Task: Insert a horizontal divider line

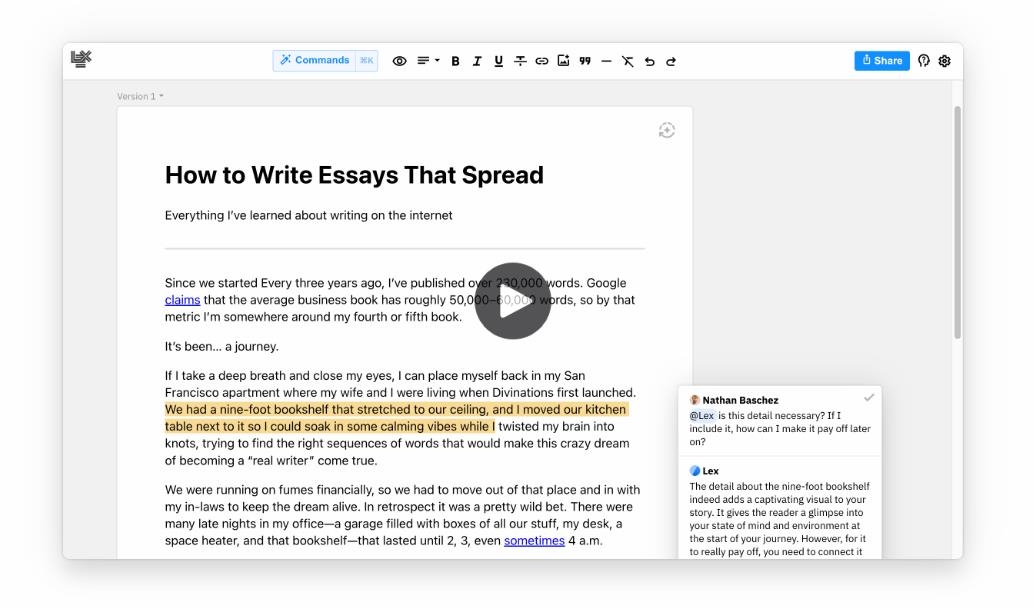Action: coord(607,61)
